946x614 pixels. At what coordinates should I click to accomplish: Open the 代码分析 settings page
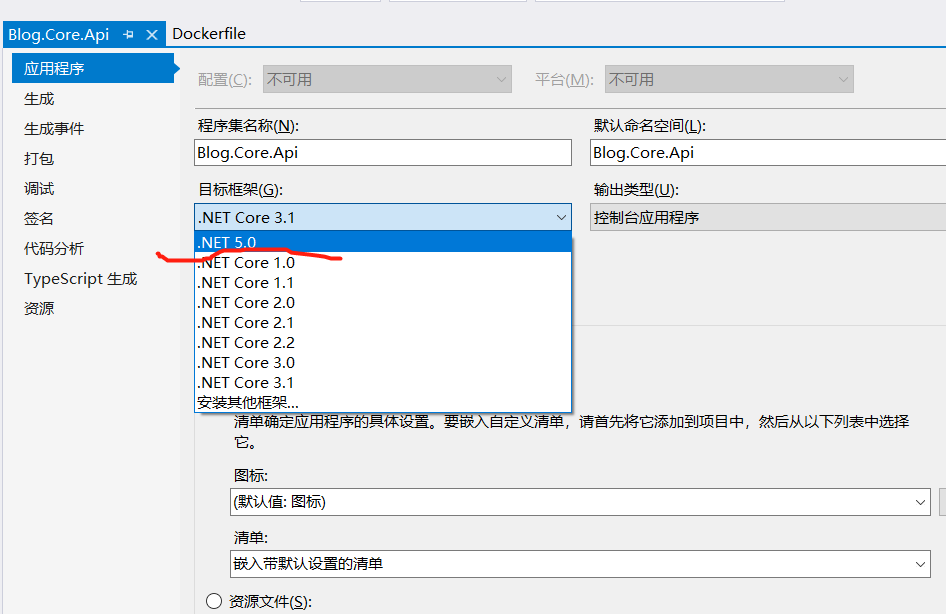point(54,248)
